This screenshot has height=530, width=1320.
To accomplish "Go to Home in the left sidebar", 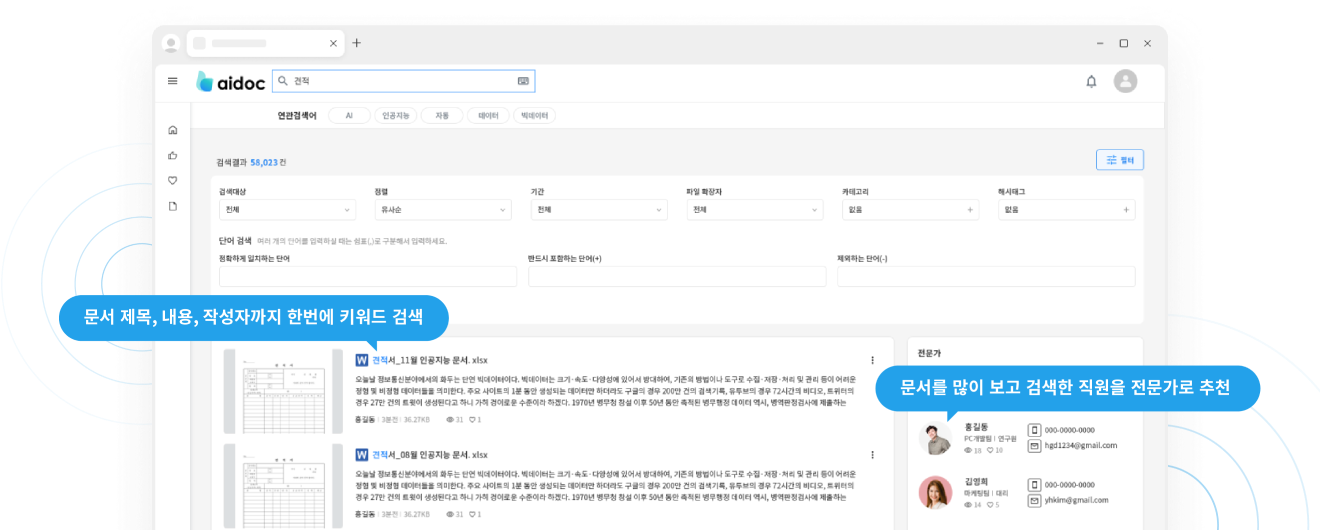I will (x=172, y=130).
